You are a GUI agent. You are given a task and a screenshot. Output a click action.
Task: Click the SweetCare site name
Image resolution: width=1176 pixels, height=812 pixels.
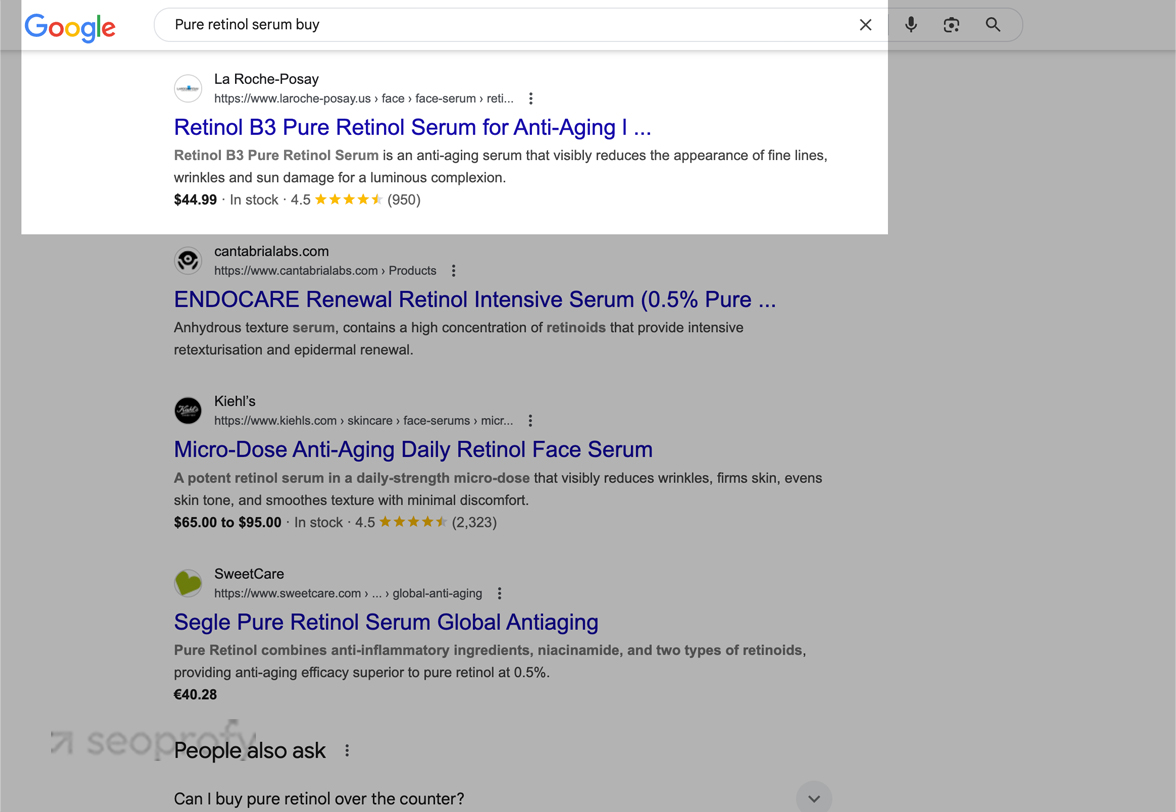pyautogui.click(x=249, y=574)
